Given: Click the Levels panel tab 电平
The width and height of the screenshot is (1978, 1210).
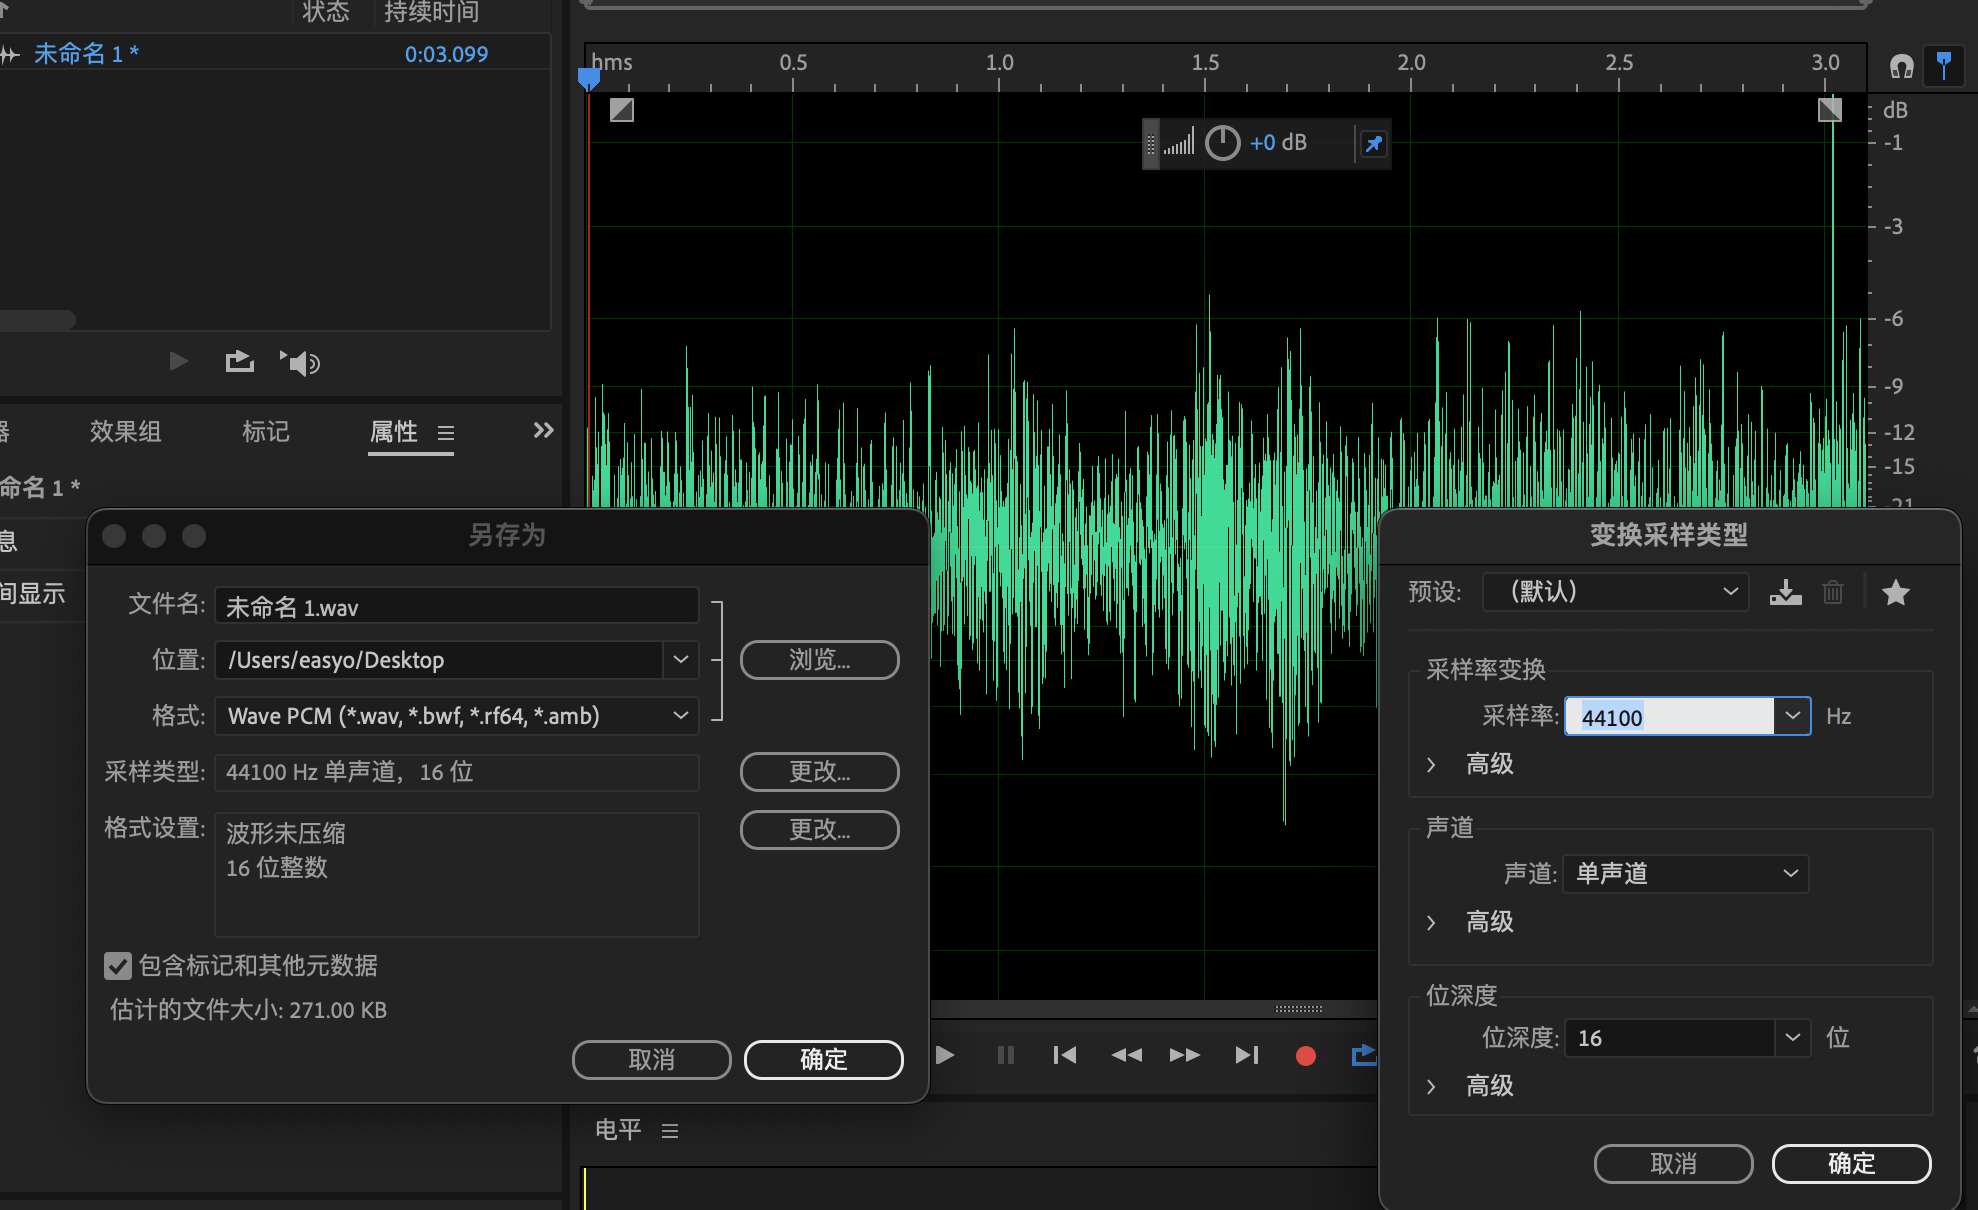Looking at the screenshot, I should coord(618,1130).
